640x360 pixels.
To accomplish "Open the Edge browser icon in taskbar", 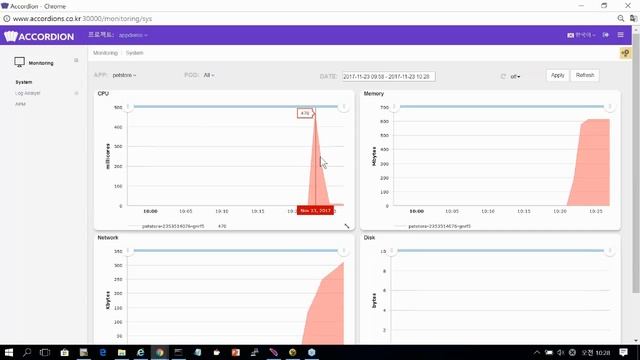I will point(102,353).
